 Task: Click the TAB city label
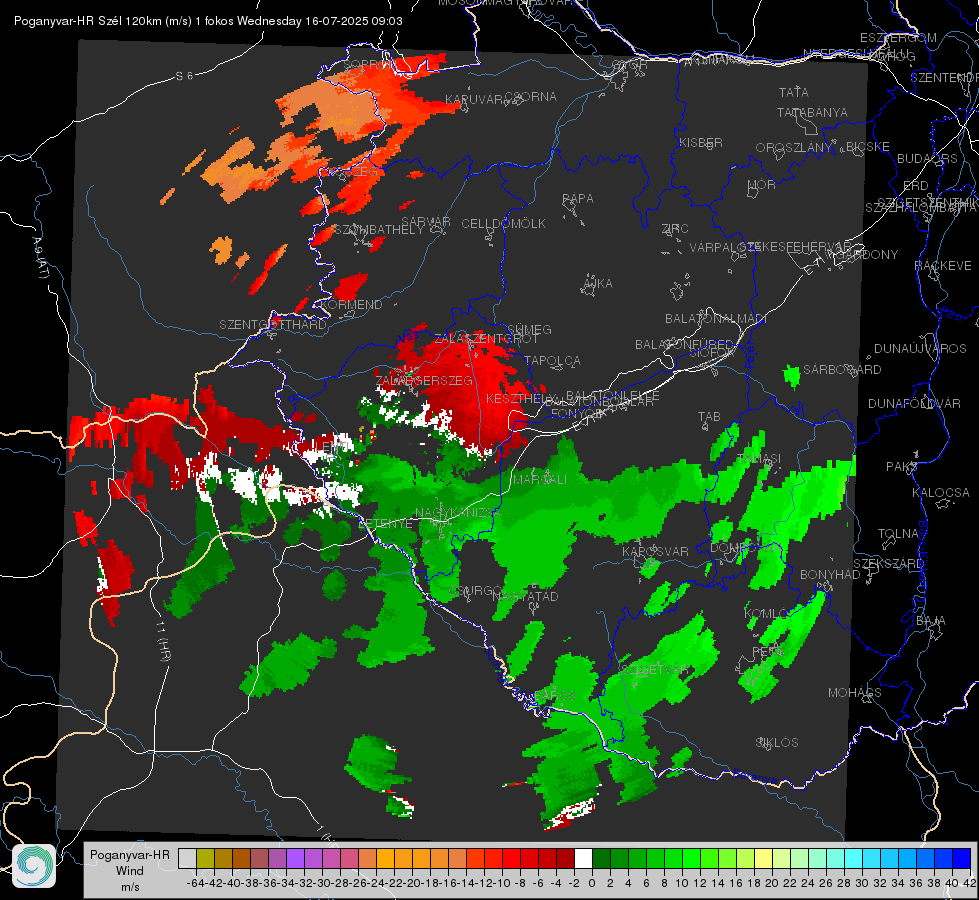709,417
